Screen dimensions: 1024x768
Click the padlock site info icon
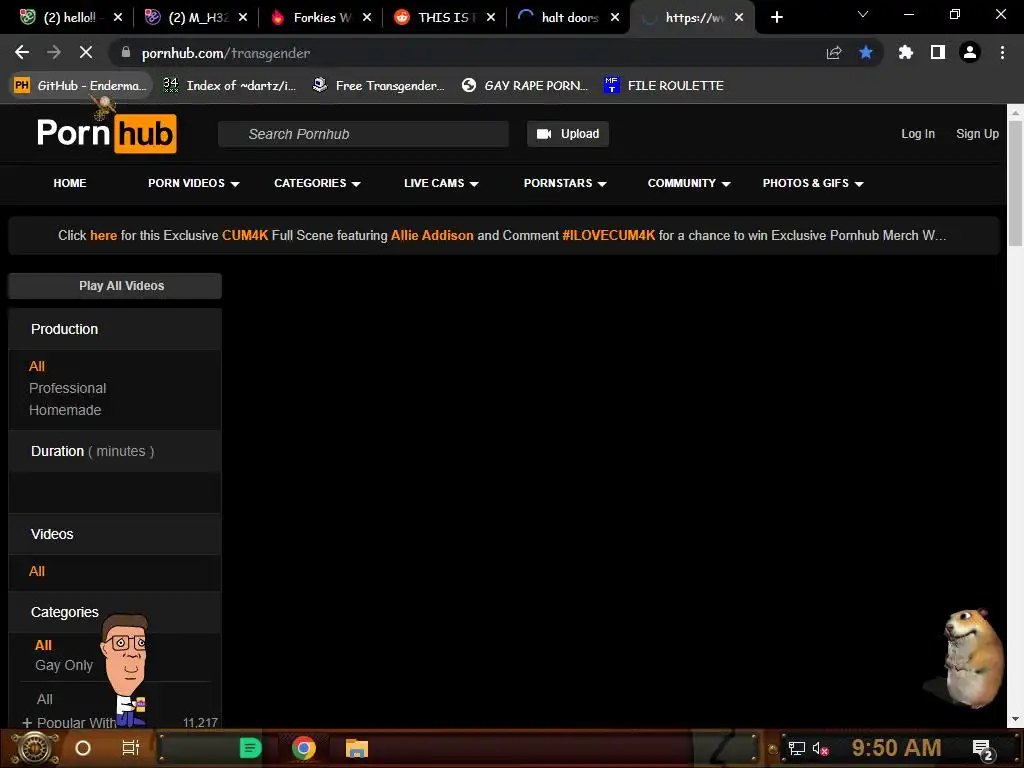coord(126,52)
